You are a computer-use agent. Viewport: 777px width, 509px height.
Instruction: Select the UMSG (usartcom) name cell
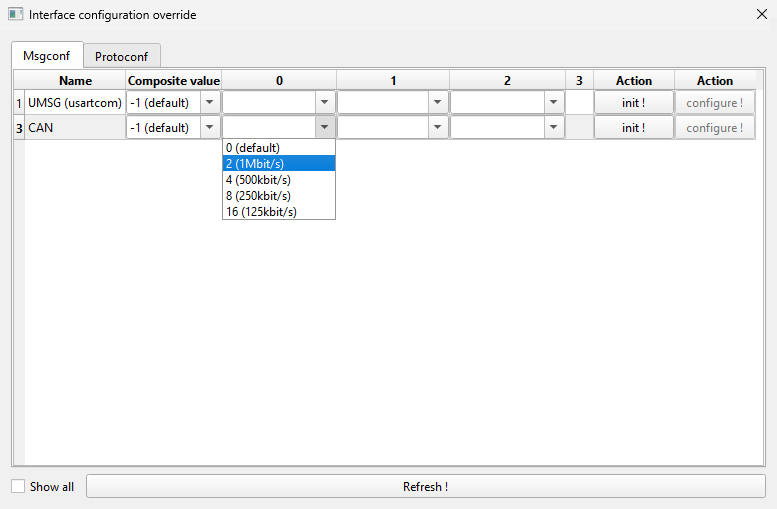coord(75,102)
